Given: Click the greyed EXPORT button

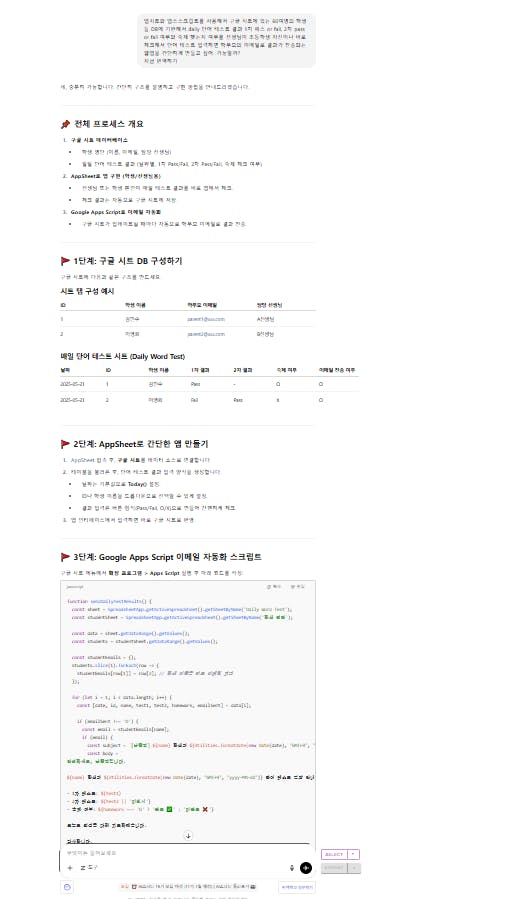Looking at the screenshot, I should (334, 868).
